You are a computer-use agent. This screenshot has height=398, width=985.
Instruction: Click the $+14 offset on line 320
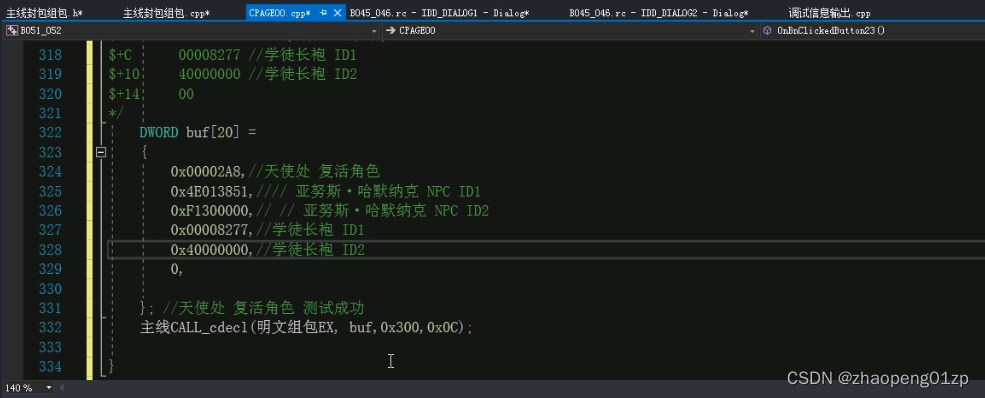coord(124,94)
